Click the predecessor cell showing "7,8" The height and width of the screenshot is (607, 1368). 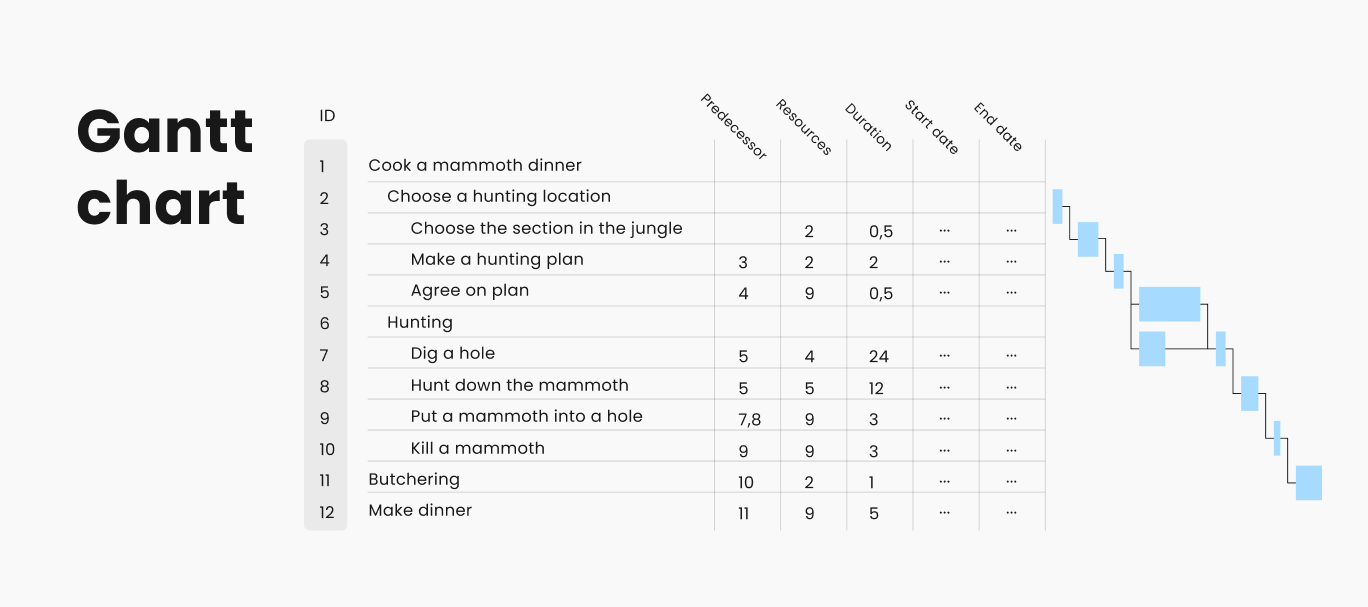tap(748, 419)
